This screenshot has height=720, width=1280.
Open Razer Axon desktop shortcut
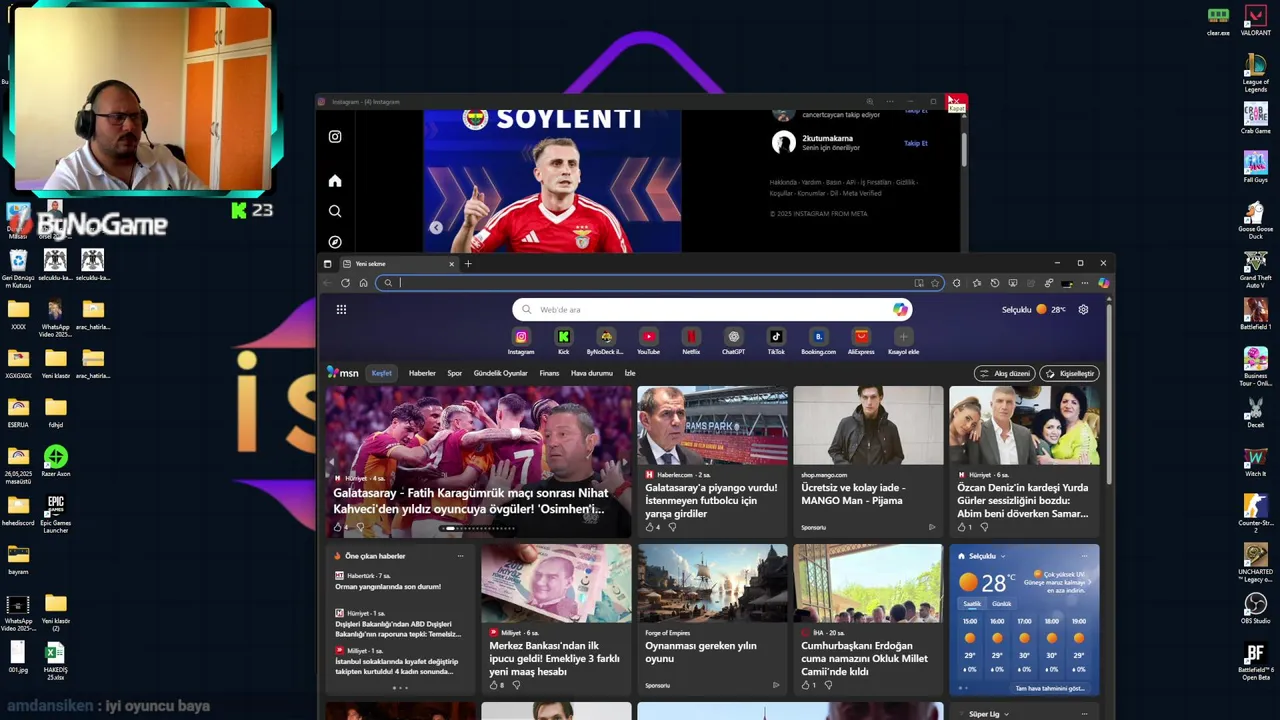[55, 461]
